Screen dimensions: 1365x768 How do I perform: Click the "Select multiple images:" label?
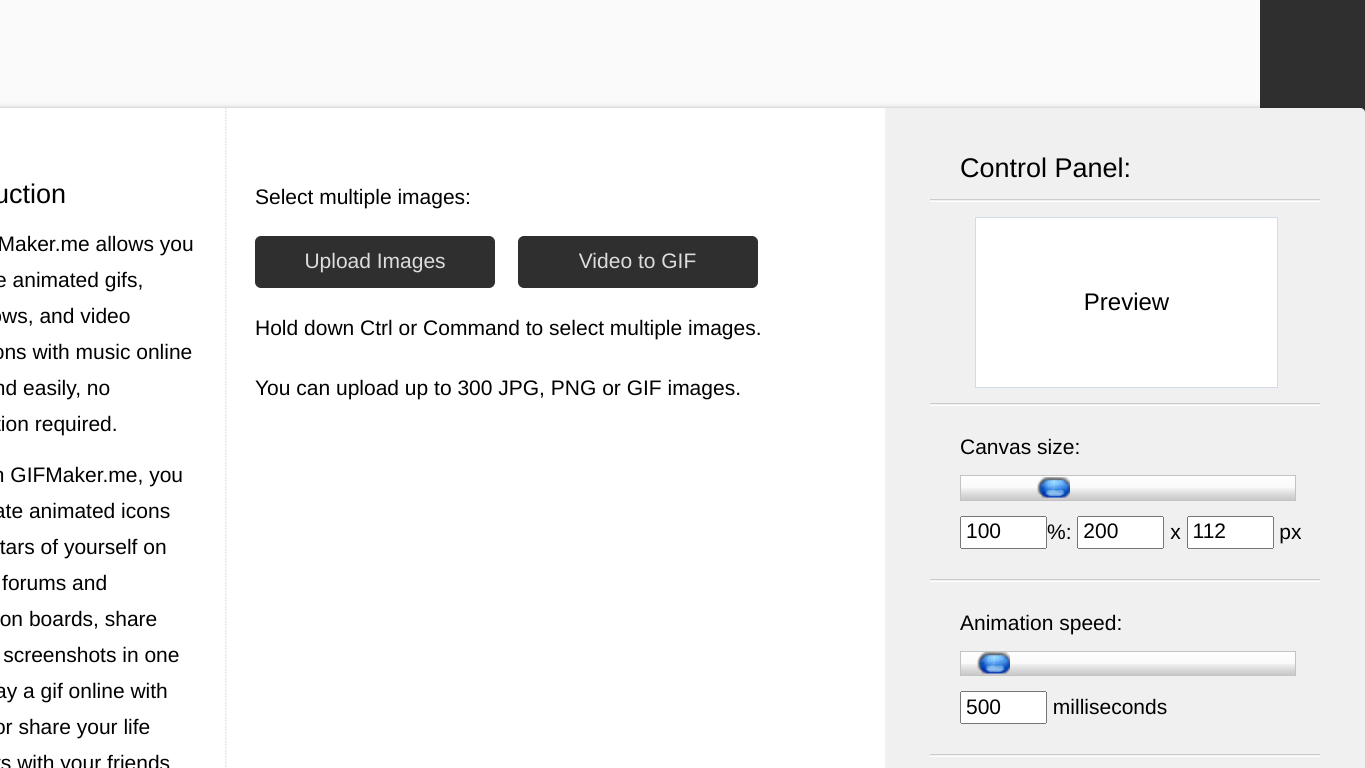click(x=363, y=197)
